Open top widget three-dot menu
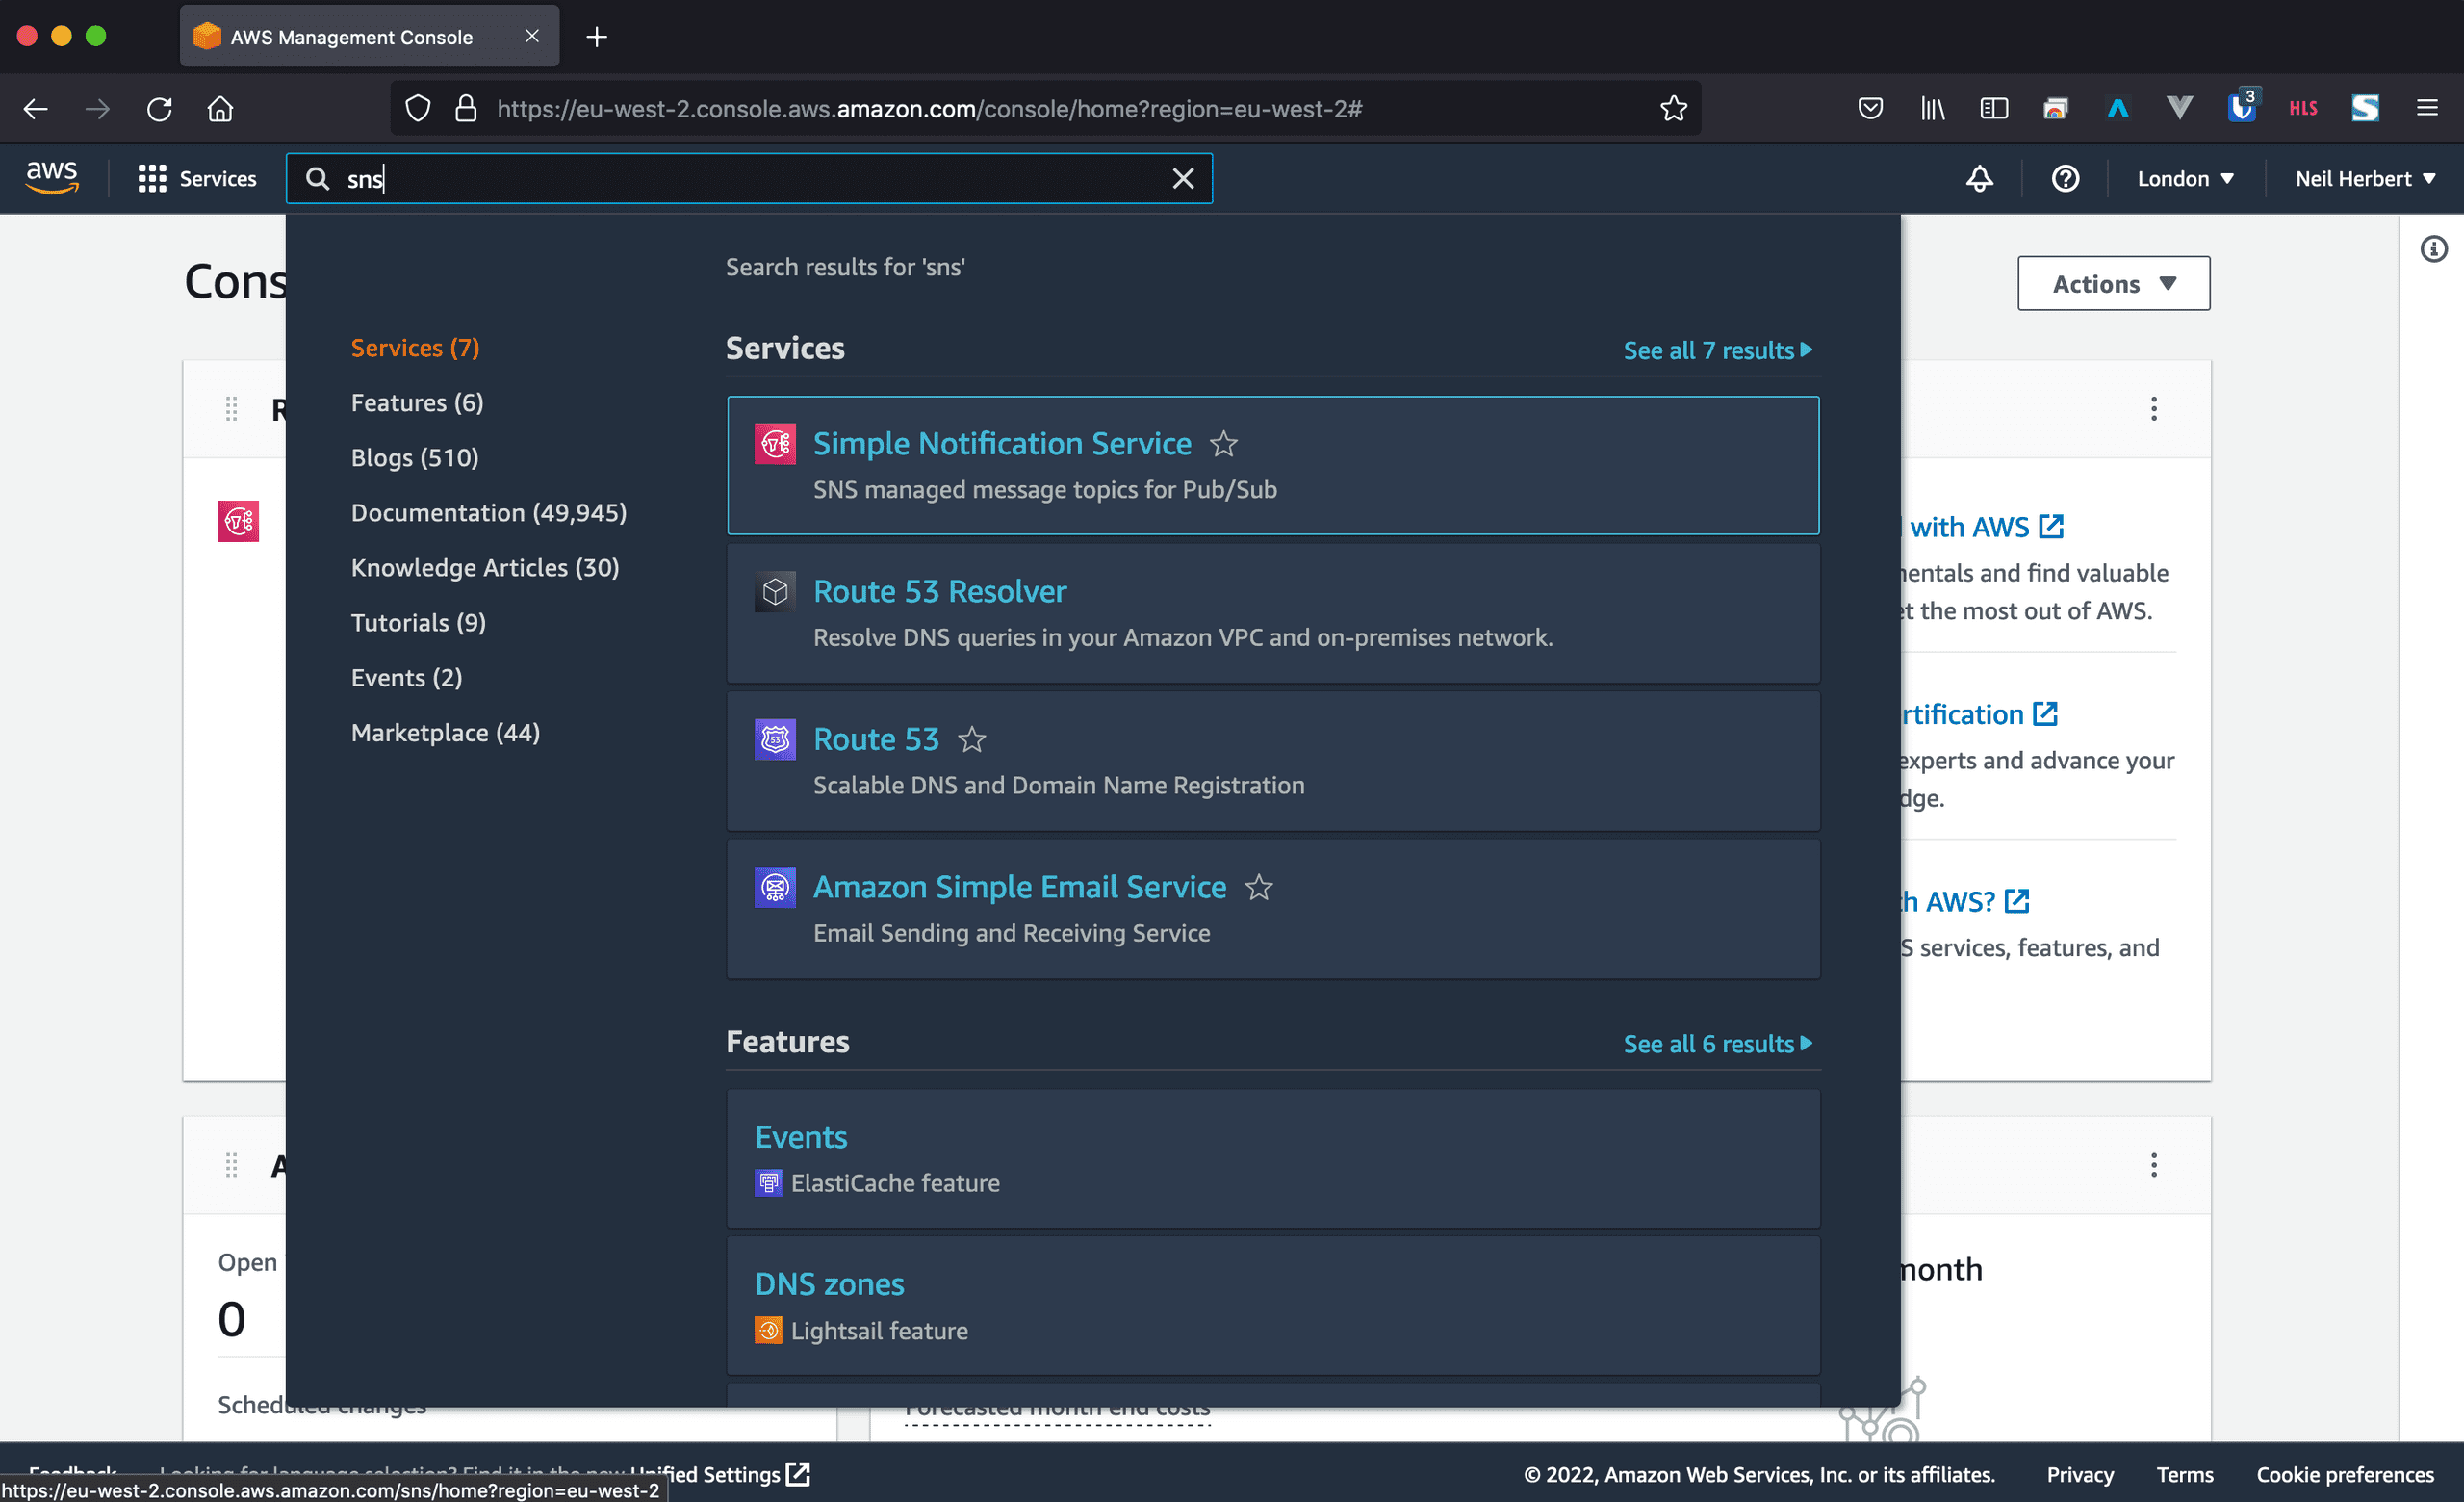 [x=2154, y=408]
